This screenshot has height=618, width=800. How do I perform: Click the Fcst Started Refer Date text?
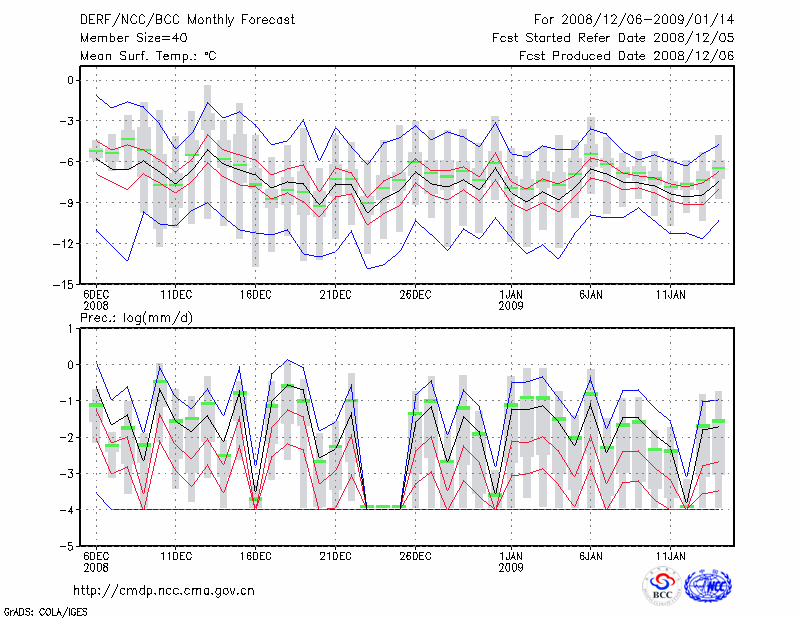click(613, 37)
